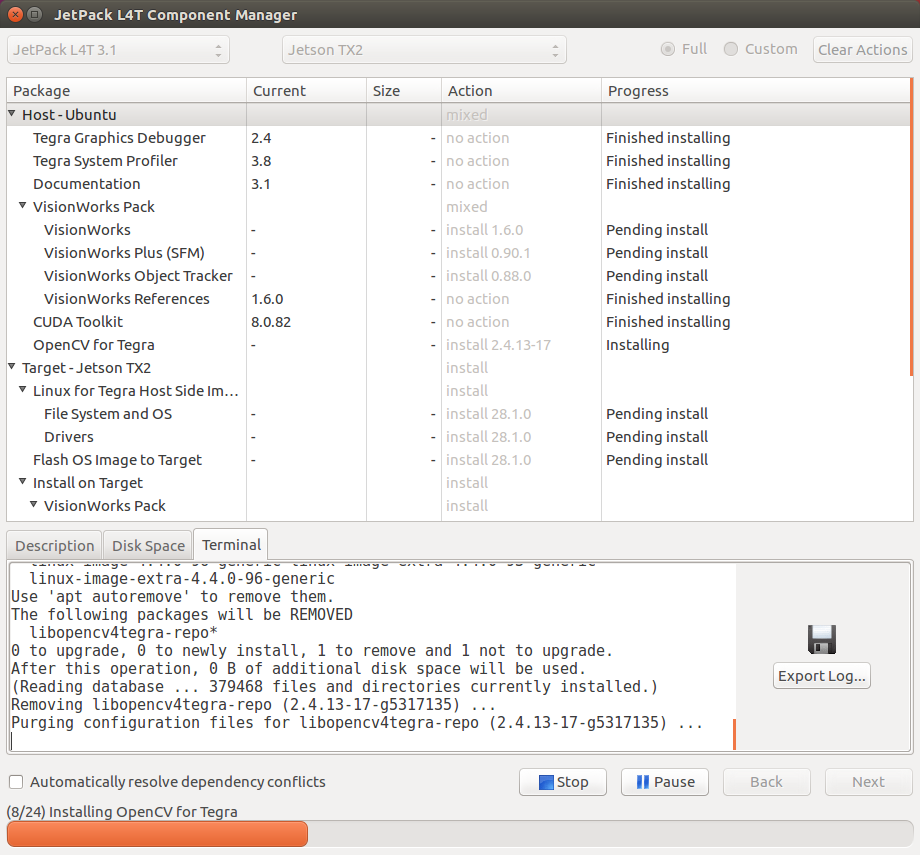Collapse the Target - Jetson TX2 group
The image size is (920, 855).
tap(12, 367)
